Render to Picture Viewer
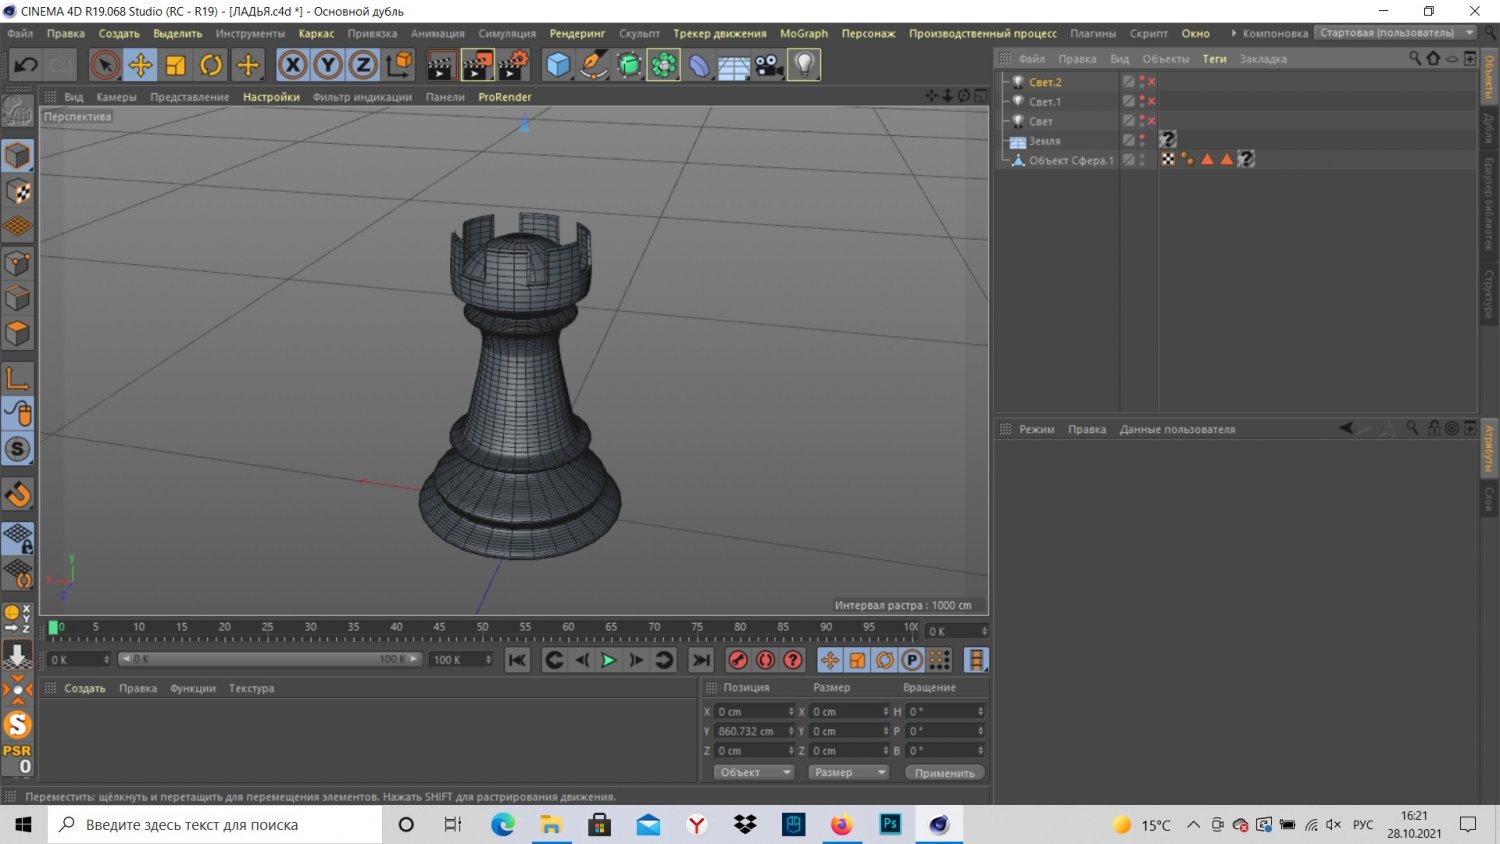The image size is (1500, 844). tap(477, 65)
